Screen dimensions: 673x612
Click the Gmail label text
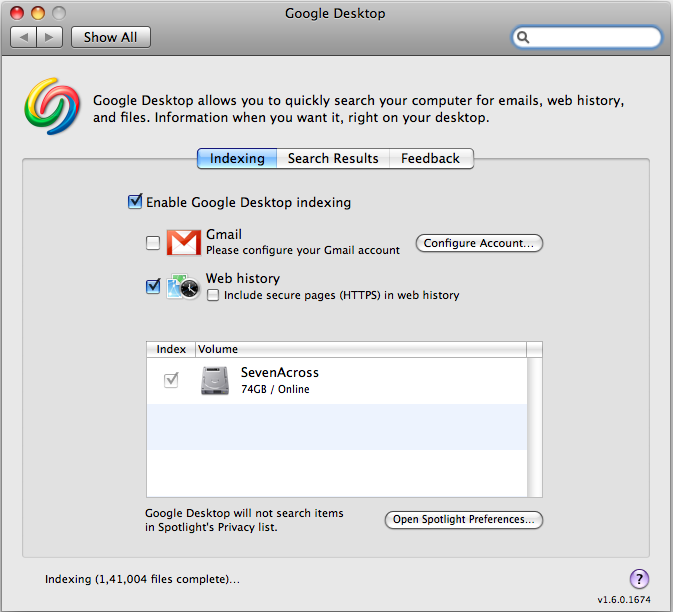224,234
